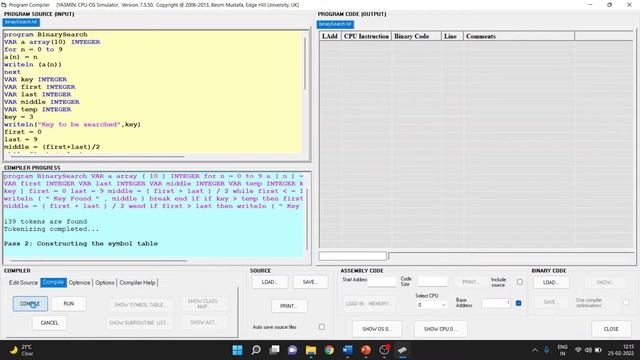
Task: Click SHOW SYMBOL TABLE button
Action: (140, 304)
